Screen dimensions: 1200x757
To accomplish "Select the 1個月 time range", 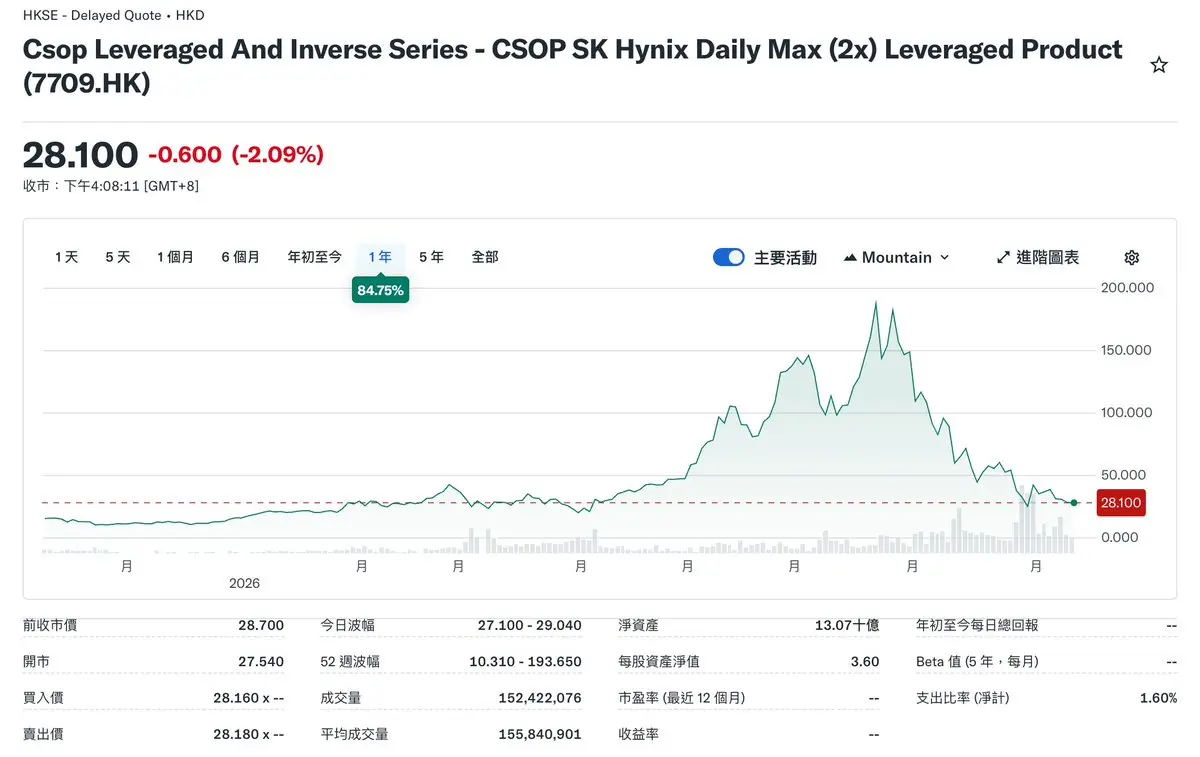I will (175, 257).
